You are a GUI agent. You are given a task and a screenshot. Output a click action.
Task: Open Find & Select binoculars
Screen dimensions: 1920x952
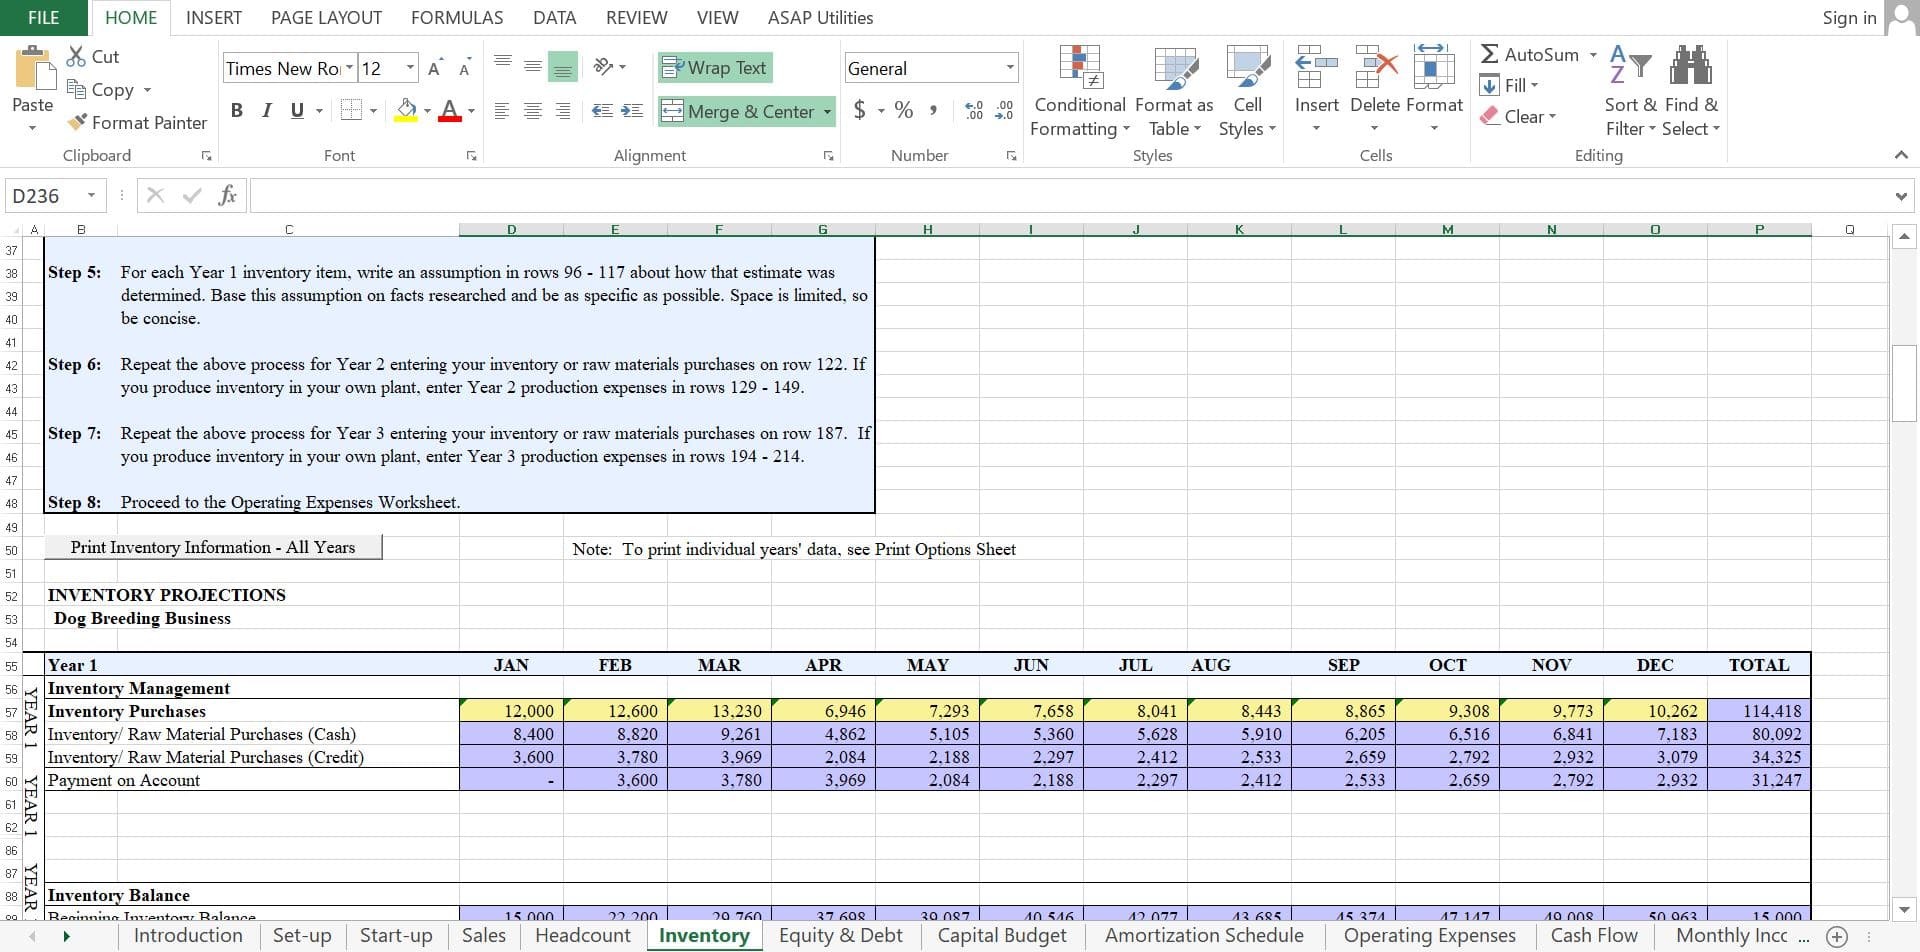coord(1691,92)
